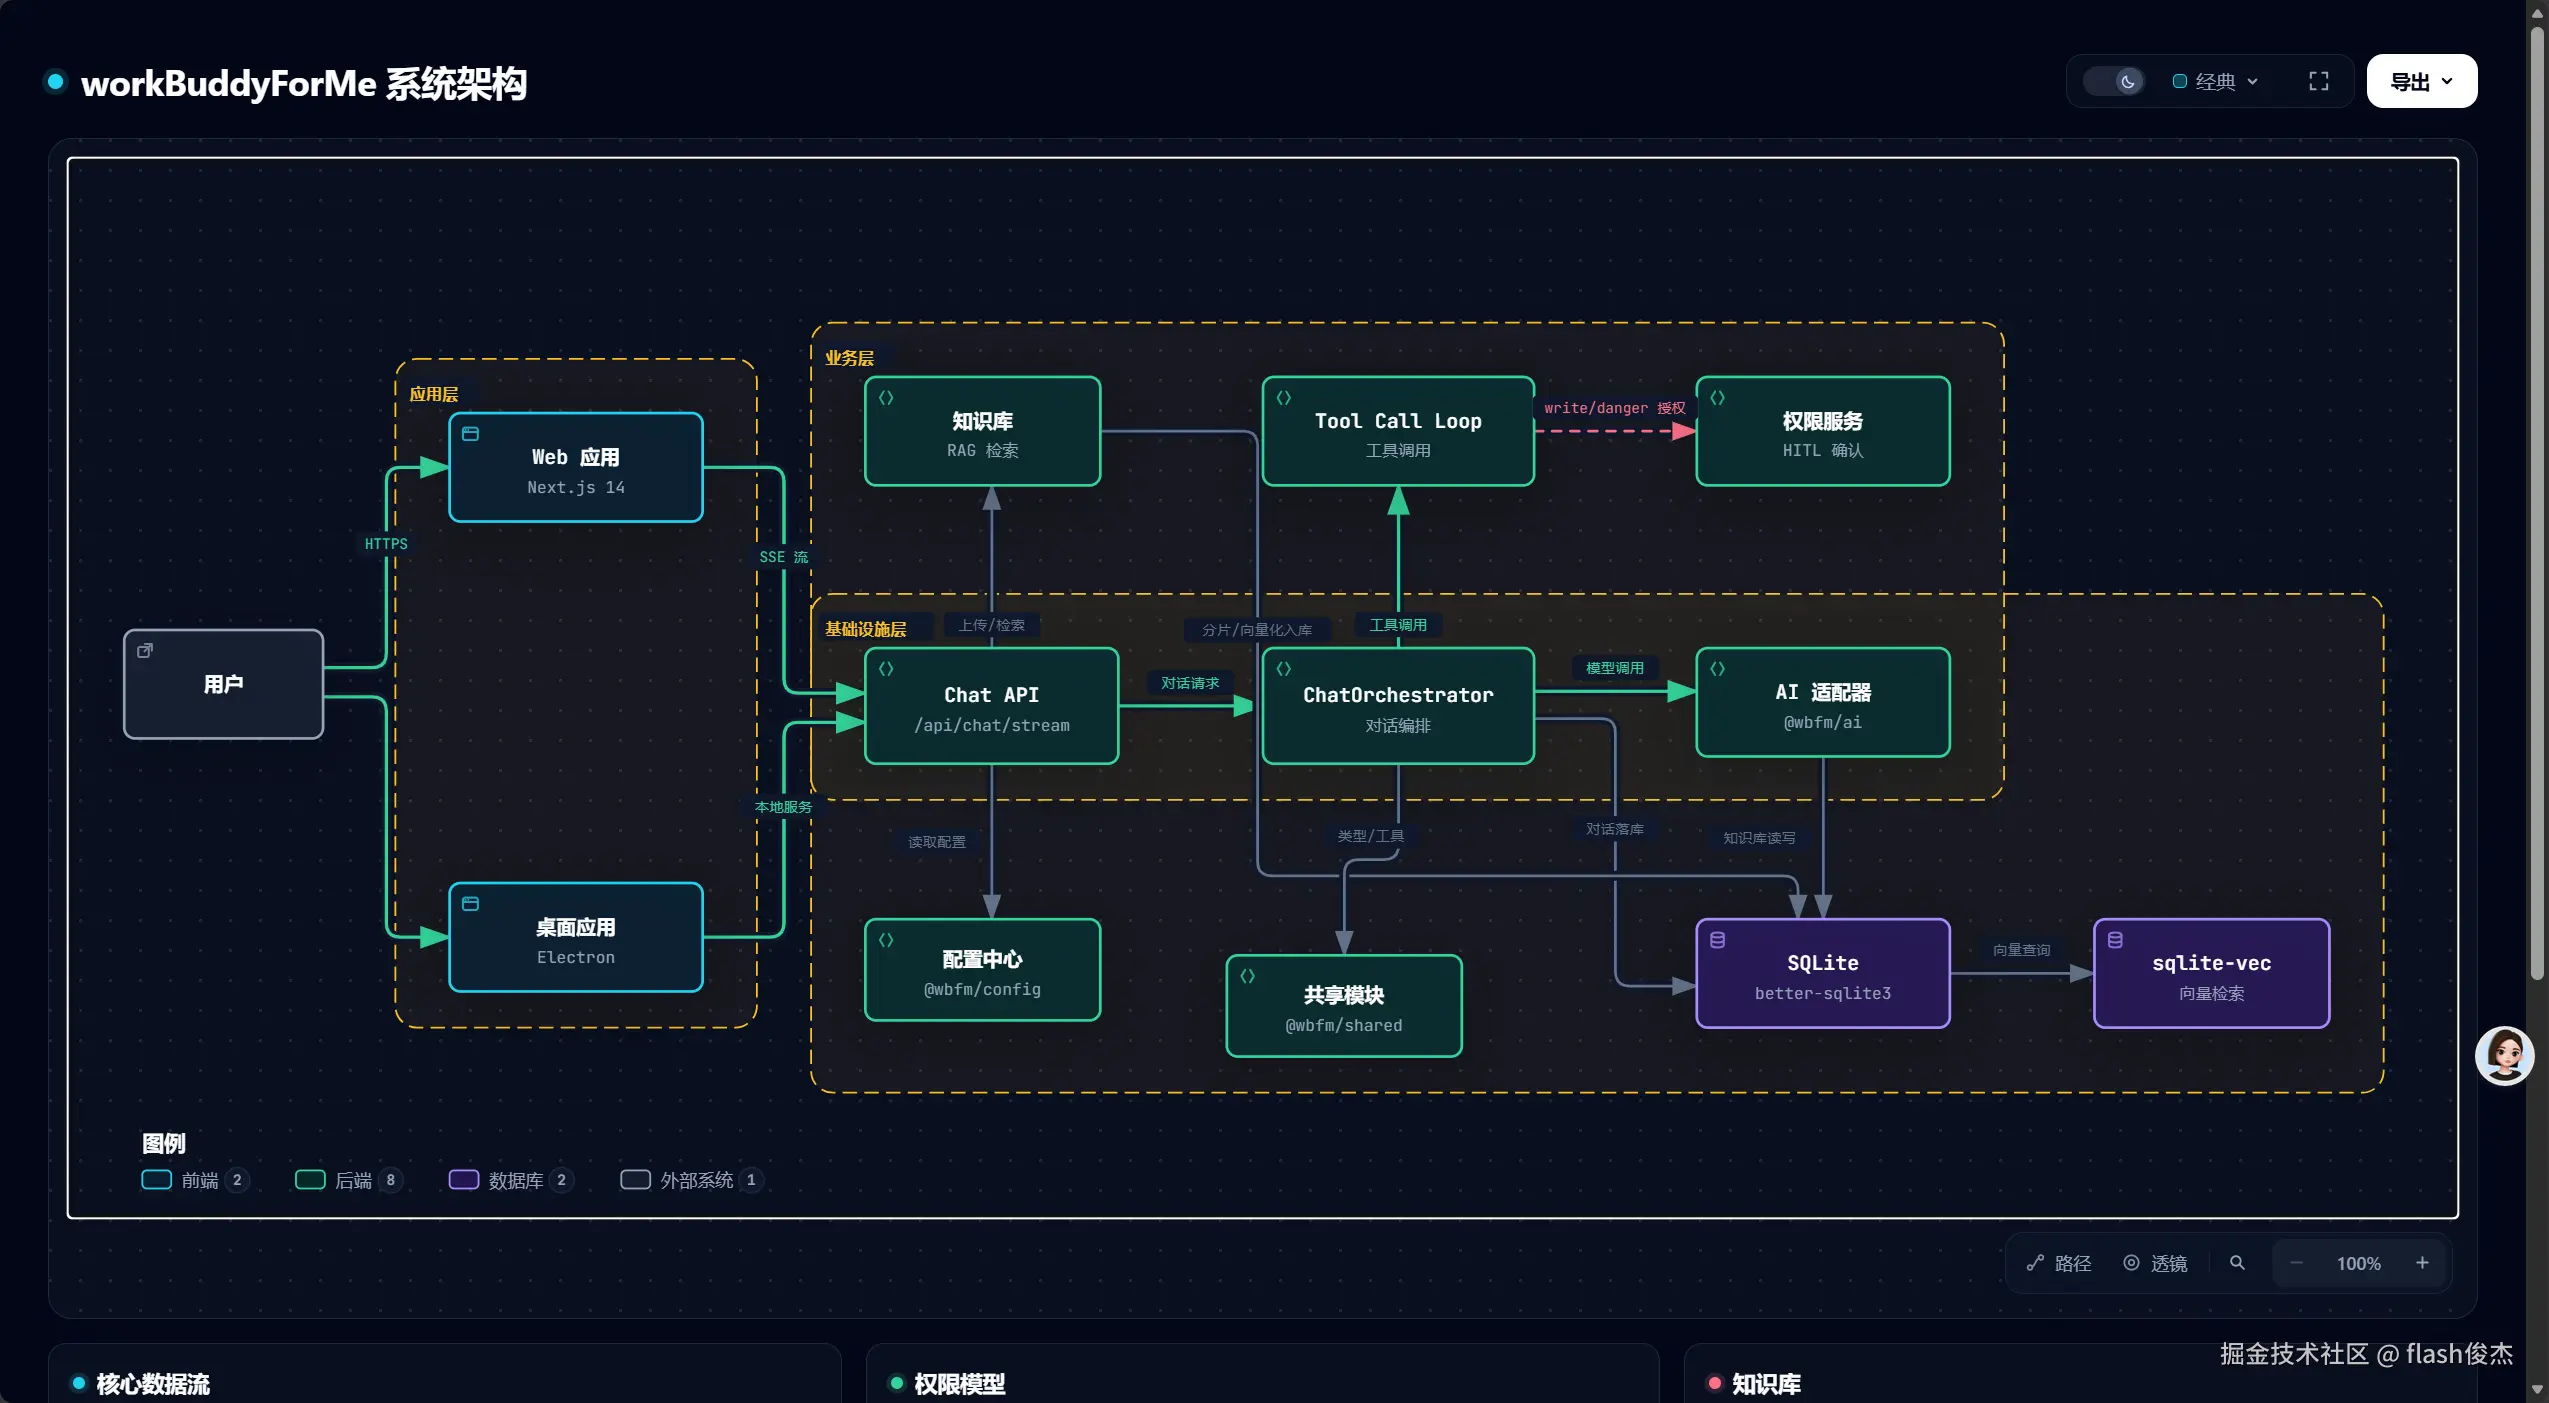Open the 经典 theme dropdown
2549x1403 pixels.
[x=2215, y=81]
